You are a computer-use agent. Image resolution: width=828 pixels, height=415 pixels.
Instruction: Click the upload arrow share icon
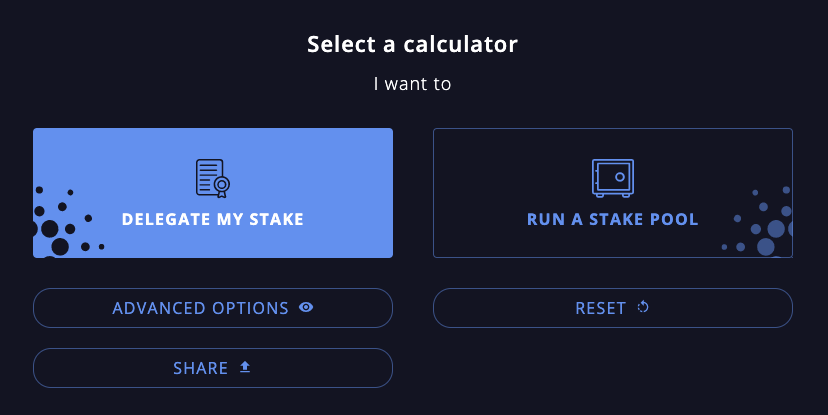(x=245, y=368)
